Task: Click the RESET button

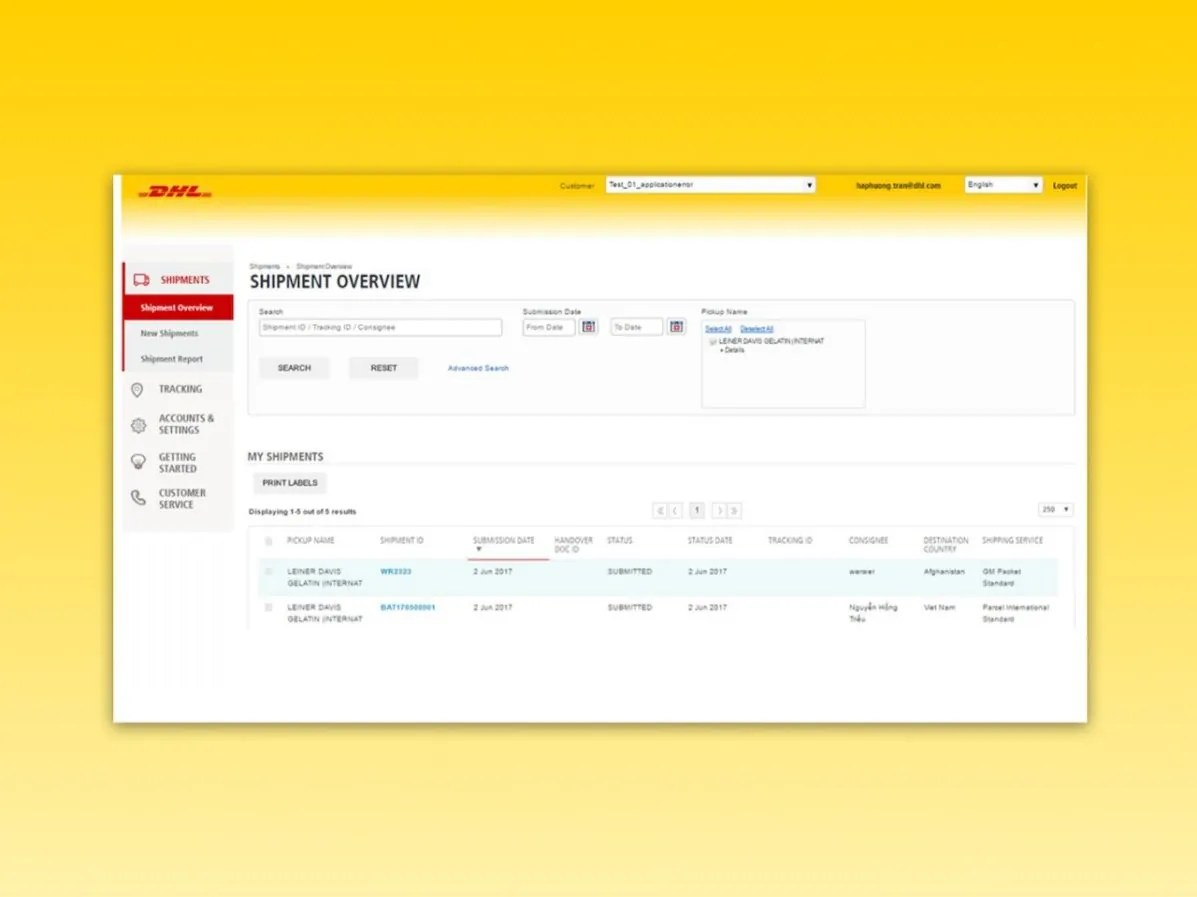Action: click(384, 368)
